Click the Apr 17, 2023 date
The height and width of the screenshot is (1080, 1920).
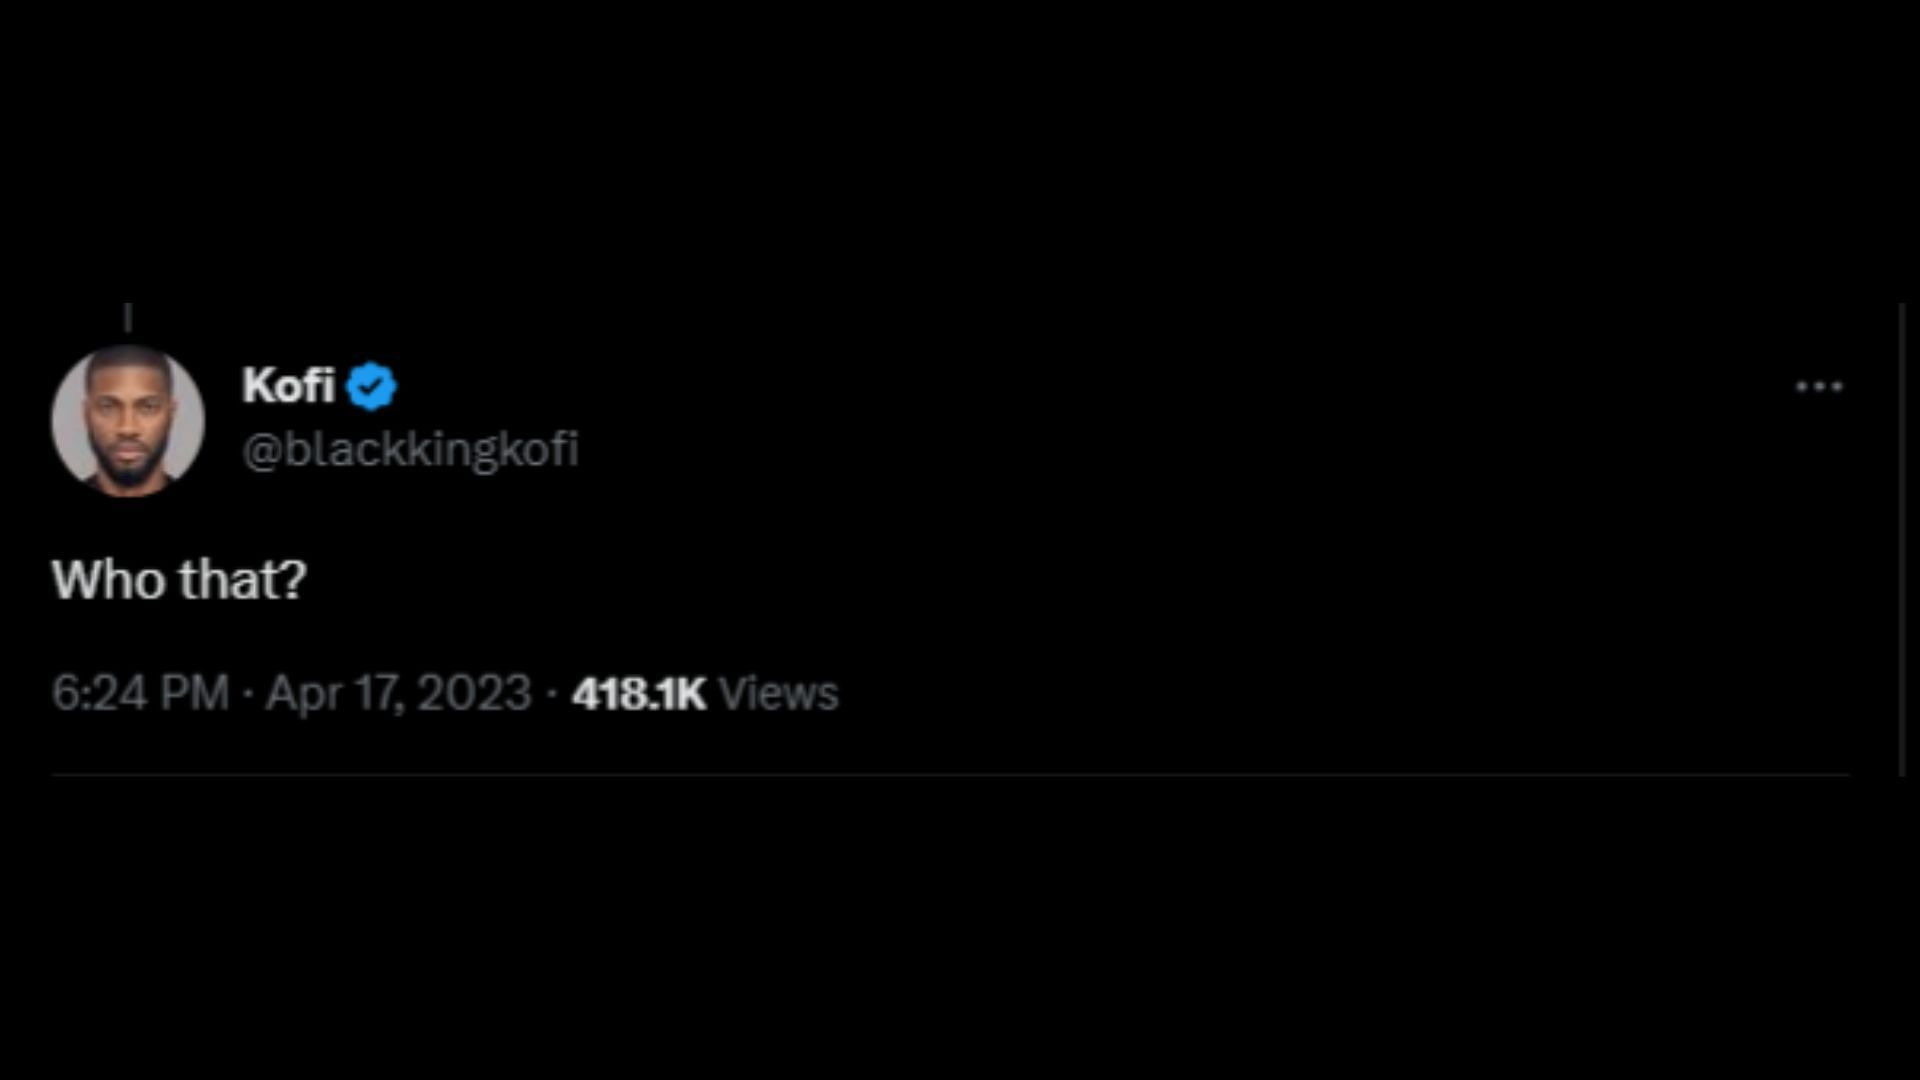(x=398, y=693)
